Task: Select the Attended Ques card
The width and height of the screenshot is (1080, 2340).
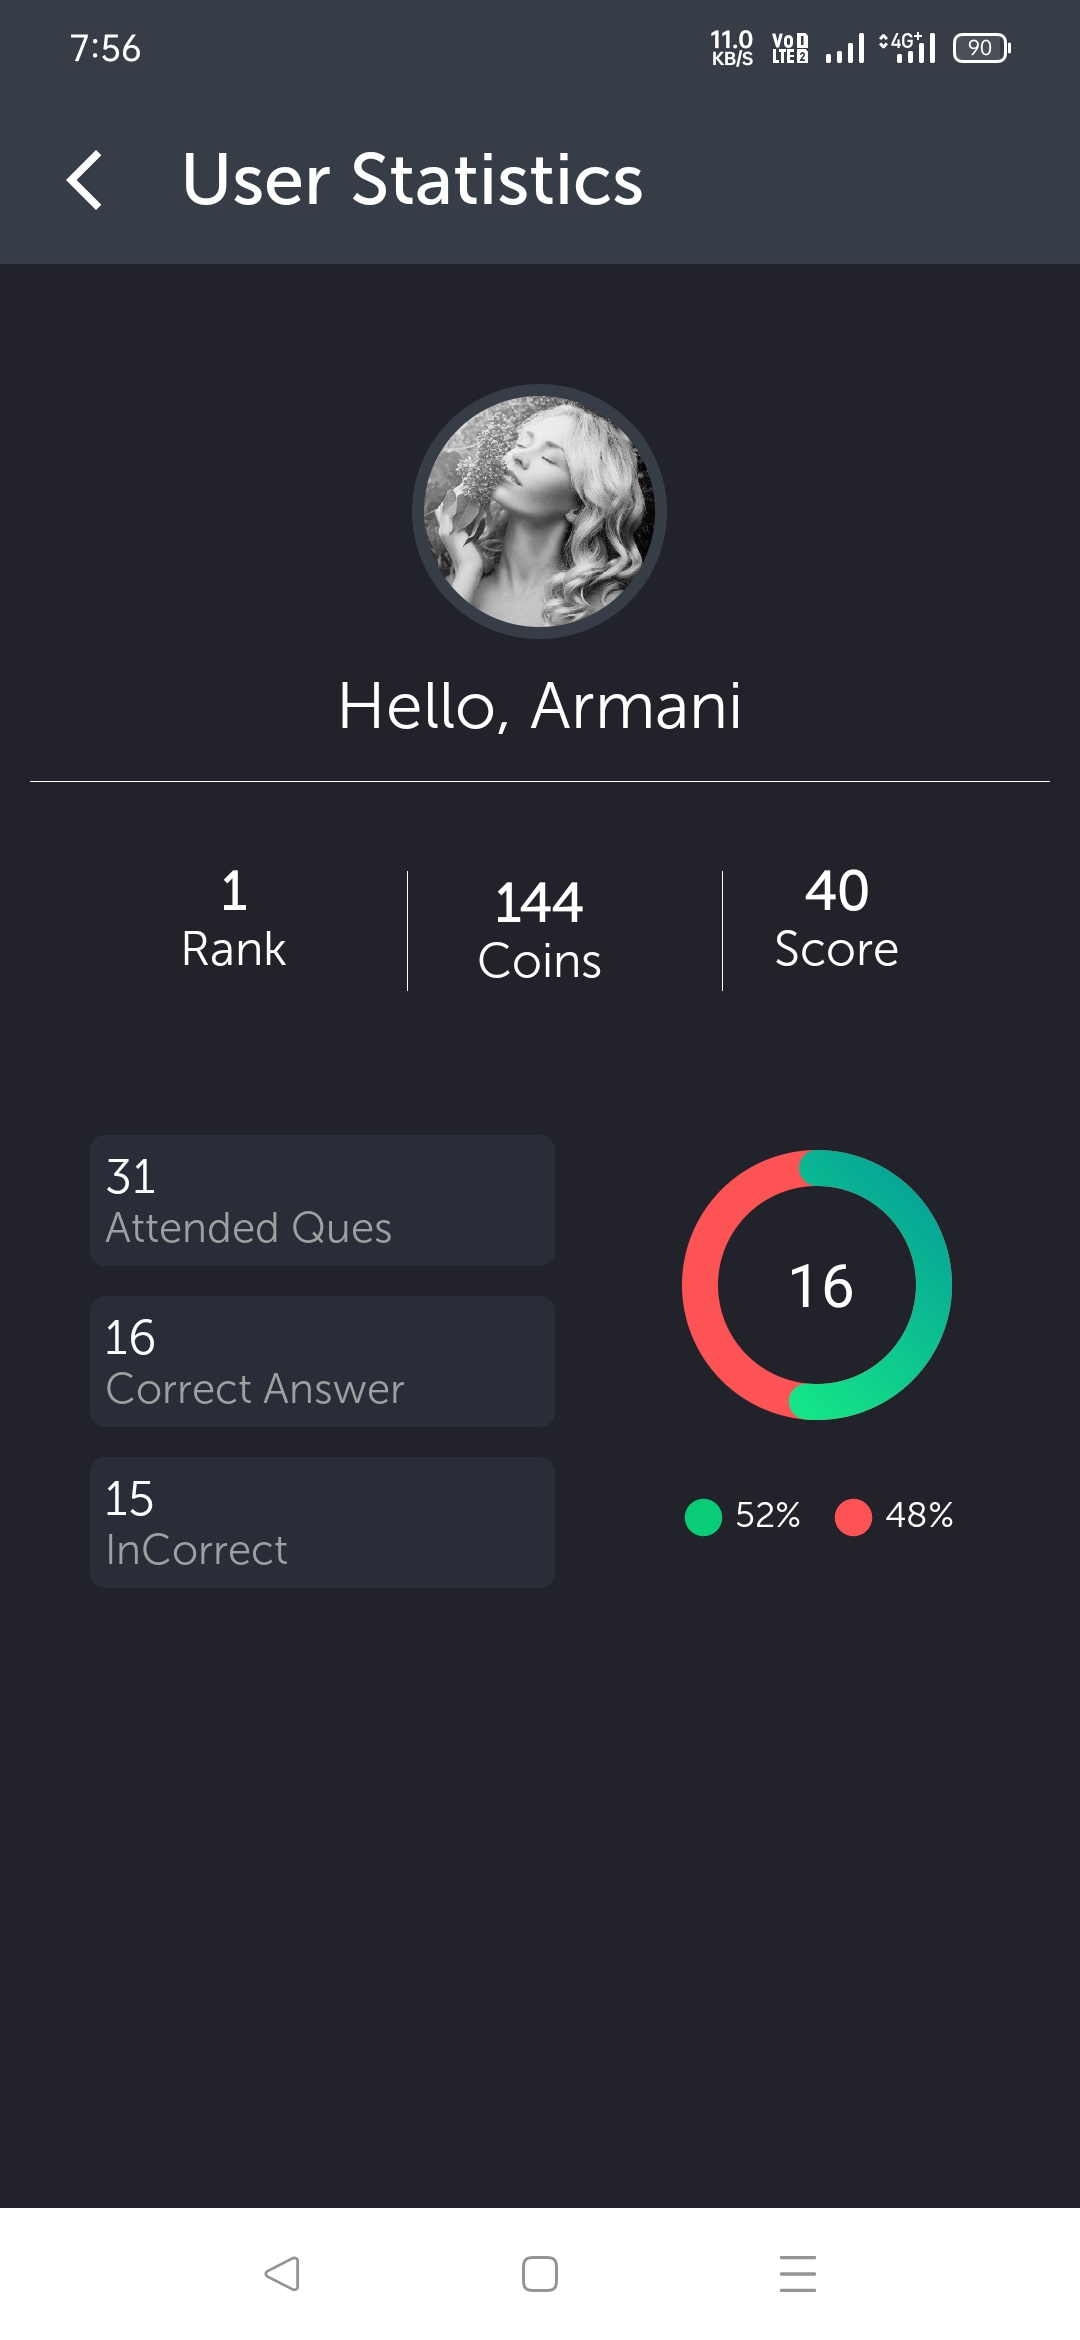Action: (x=322, y=1200)
